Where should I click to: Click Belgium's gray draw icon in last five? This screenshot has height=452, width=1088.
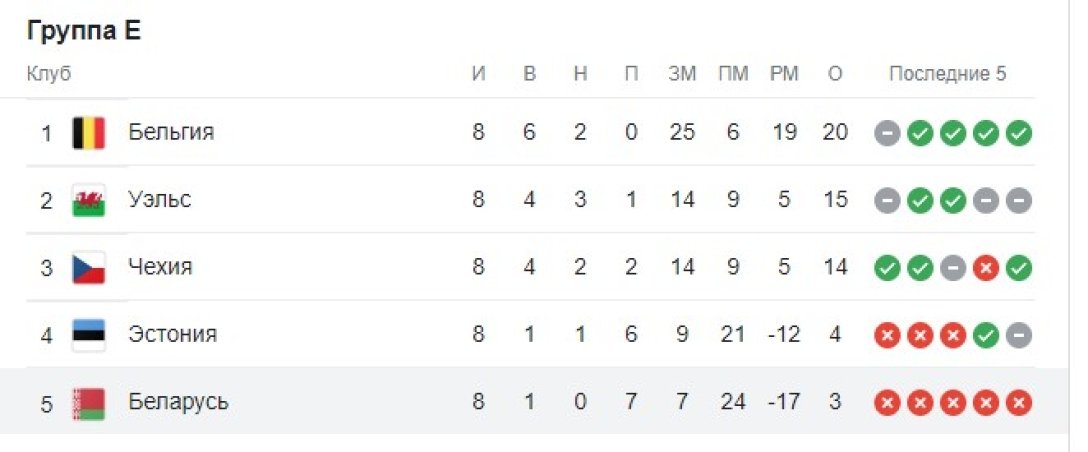click(887, 133)
